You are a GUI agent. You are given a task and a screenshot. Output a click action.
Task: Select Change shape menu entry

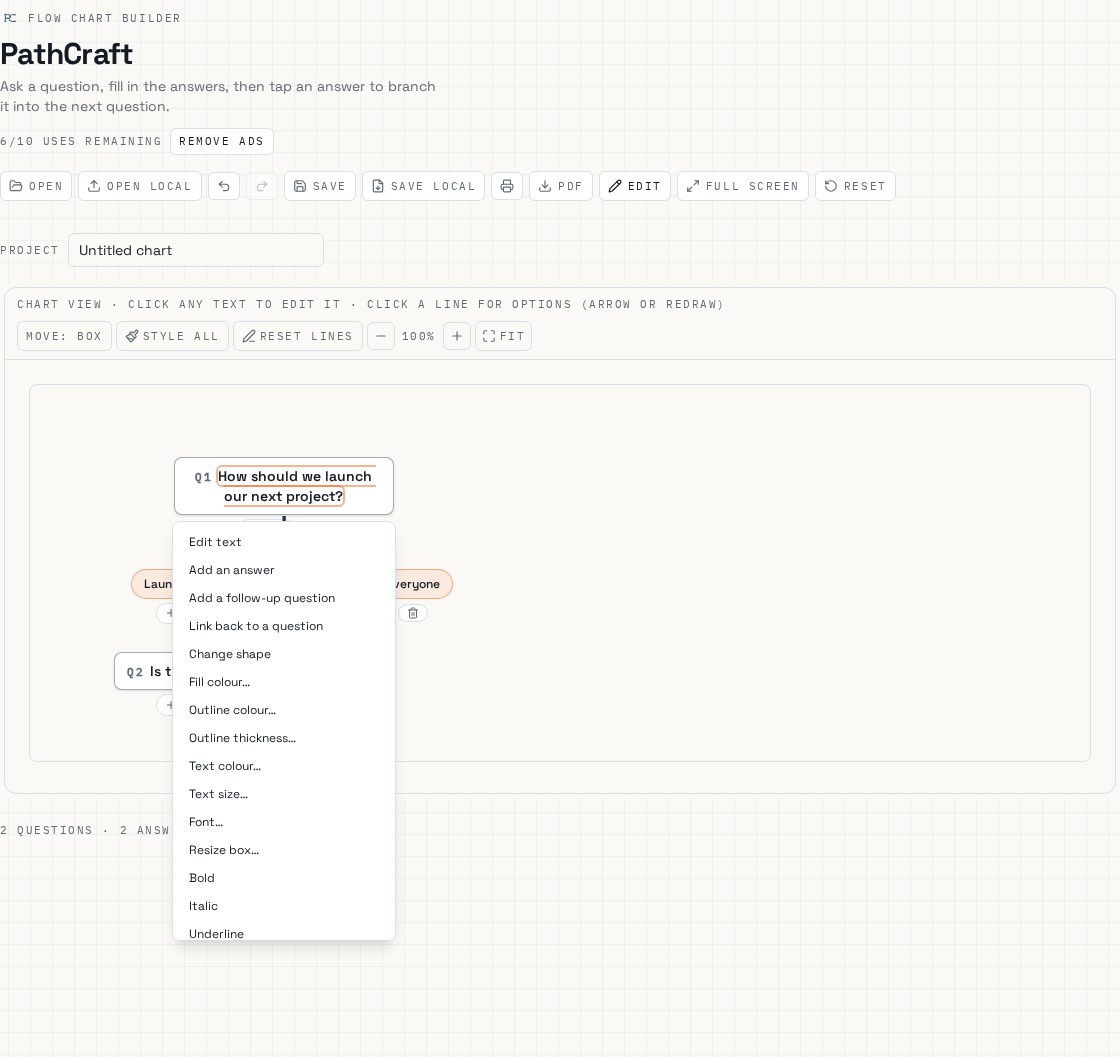coord(284,654)
